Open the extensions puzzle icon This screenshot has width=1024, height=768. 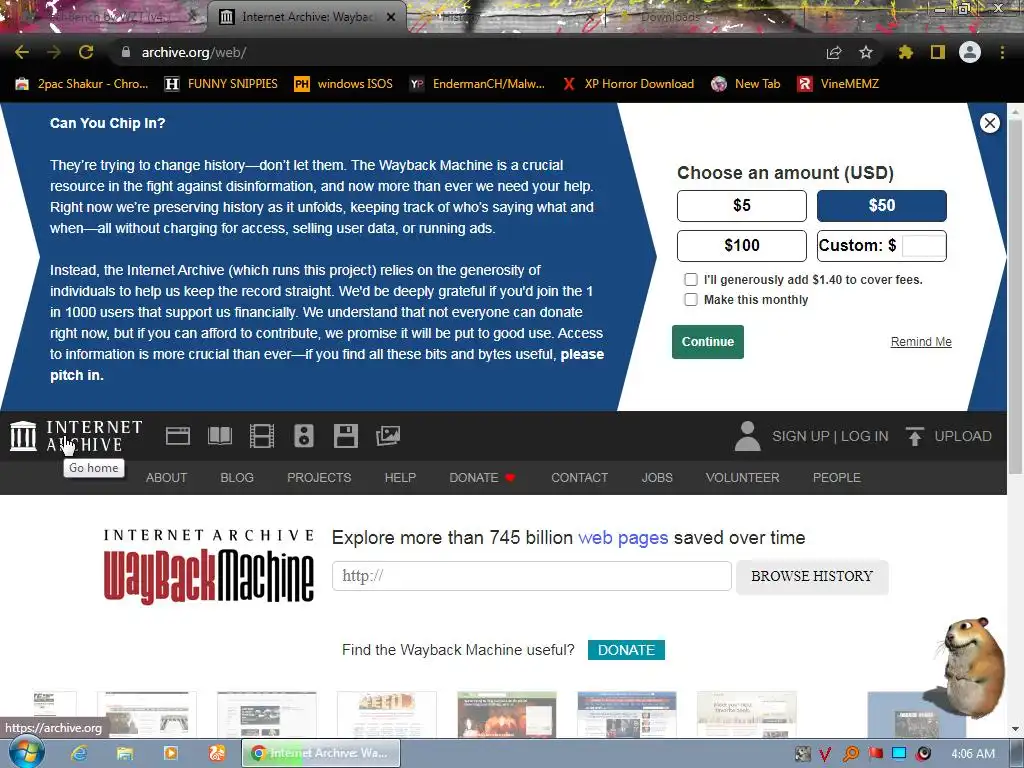click(x=905, y=52)
